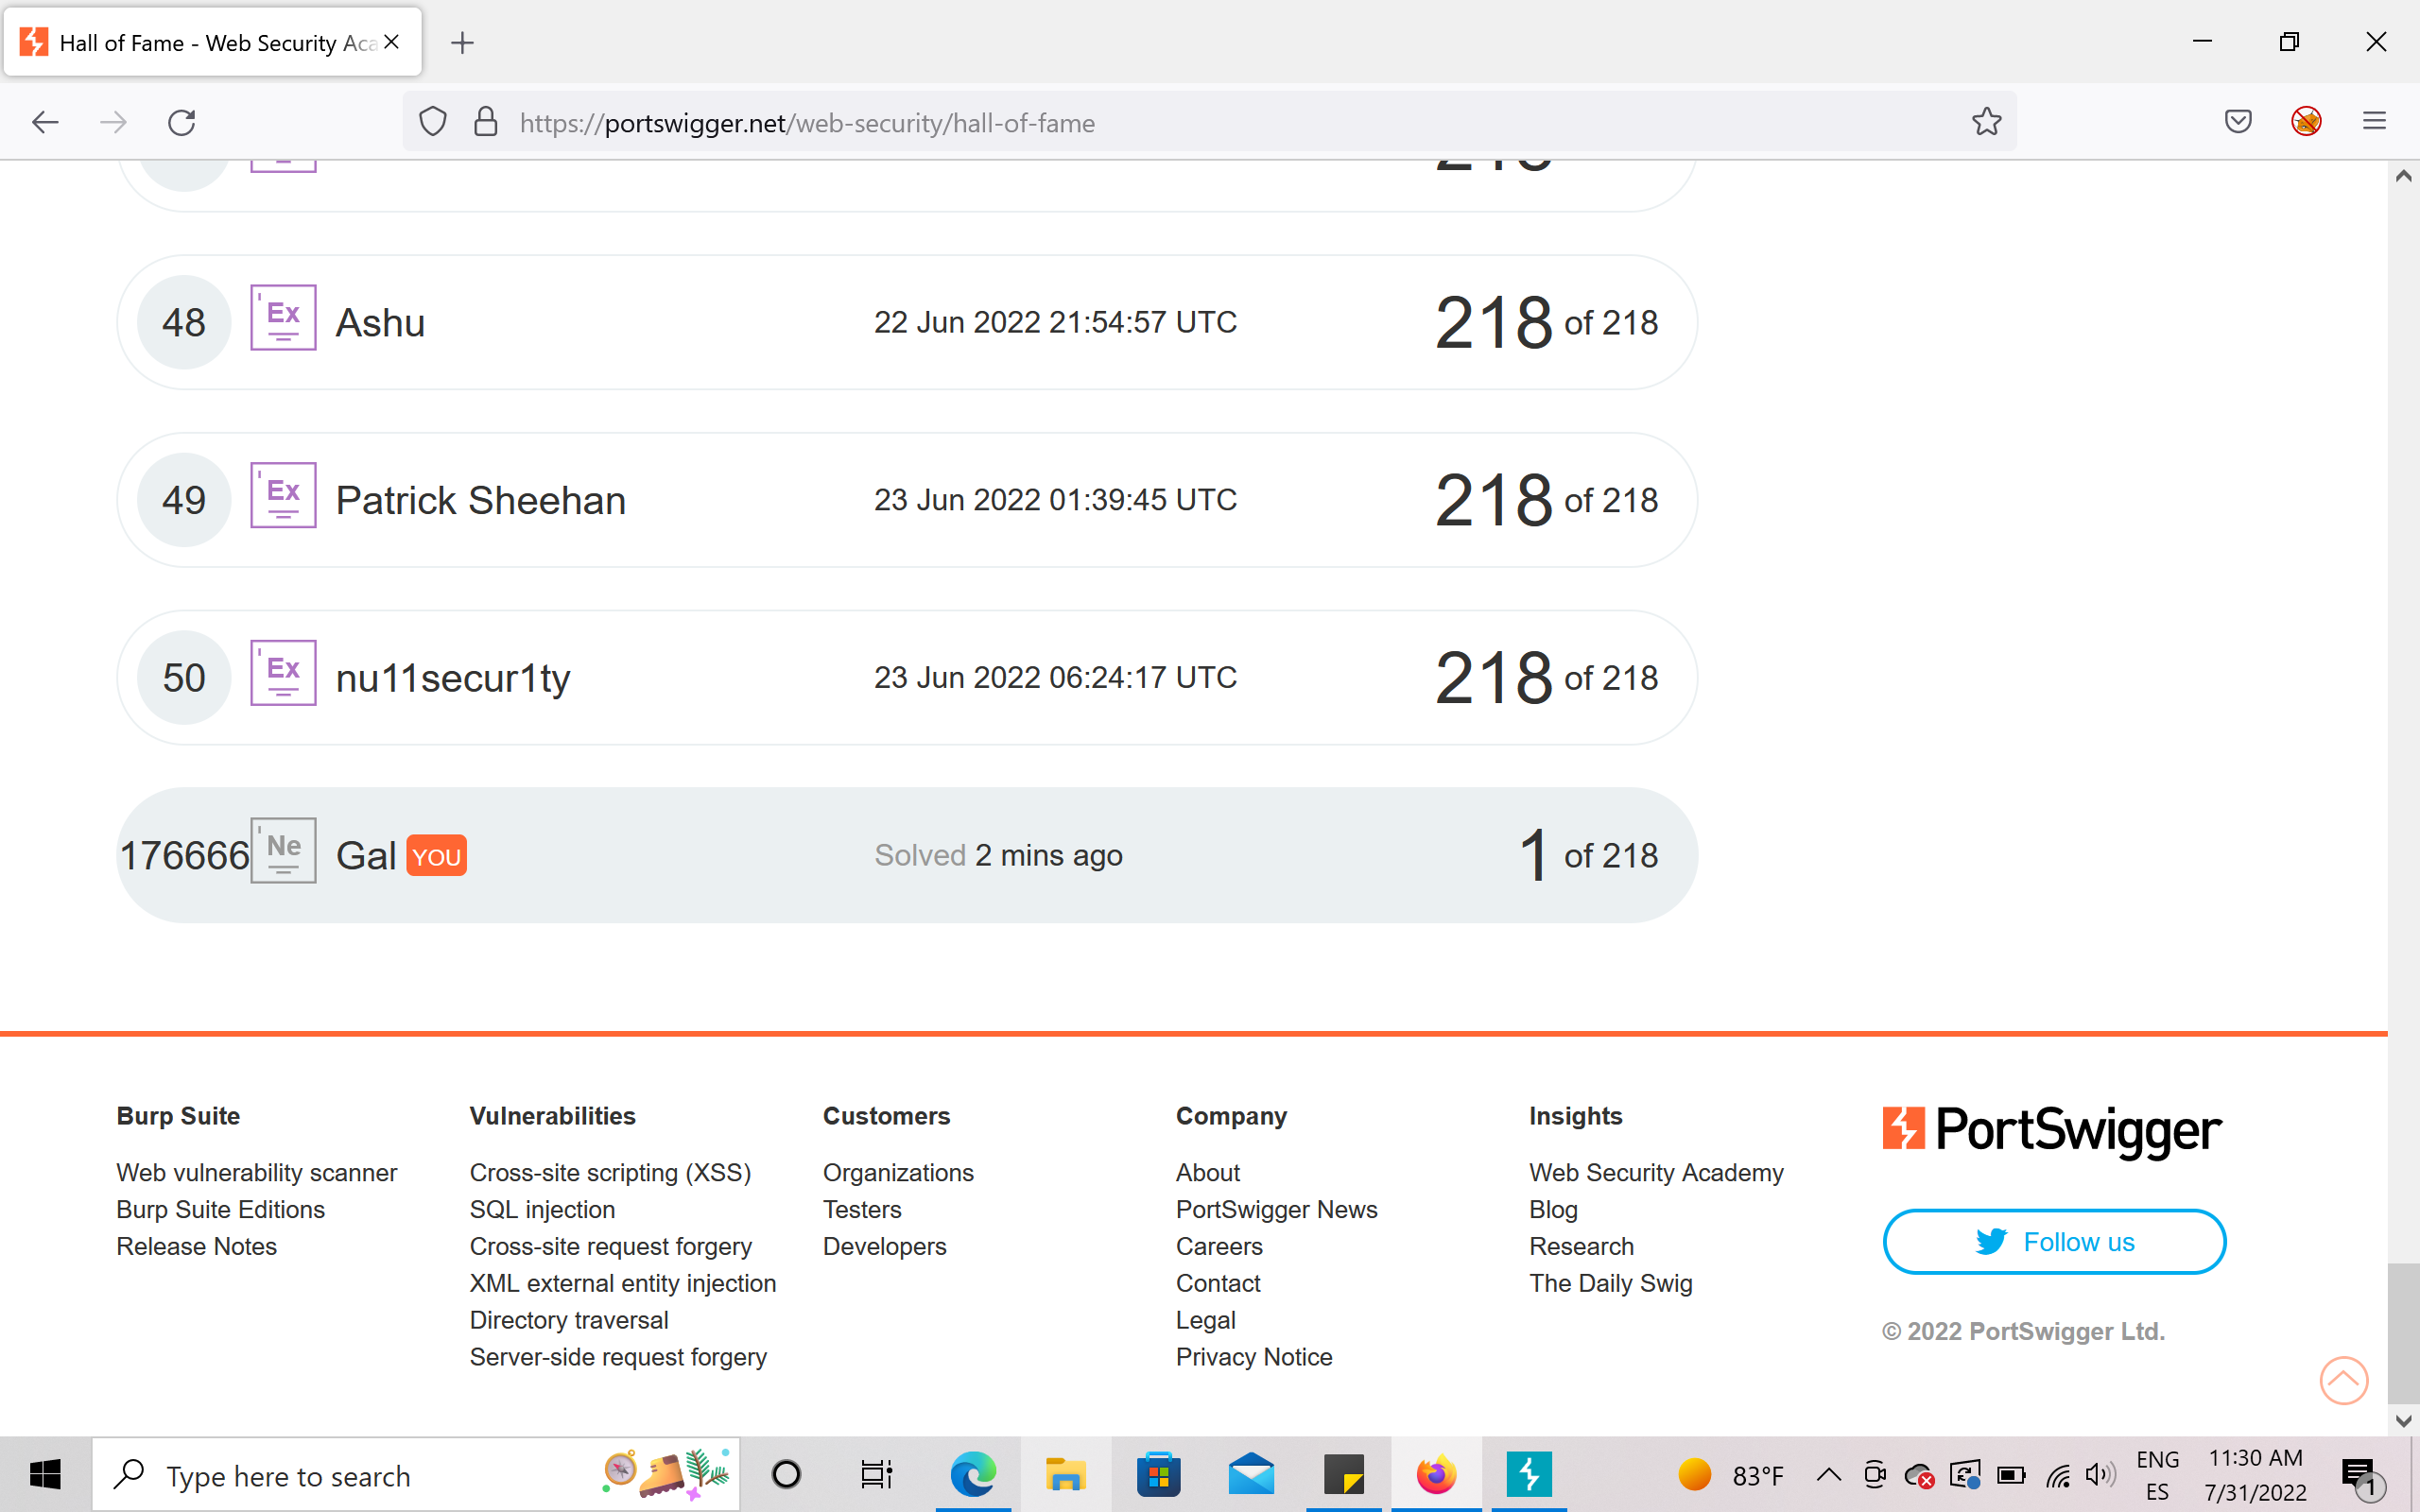Switch to the Hall of Fame tab
2420x1512 pixels.
click(200, 42)
